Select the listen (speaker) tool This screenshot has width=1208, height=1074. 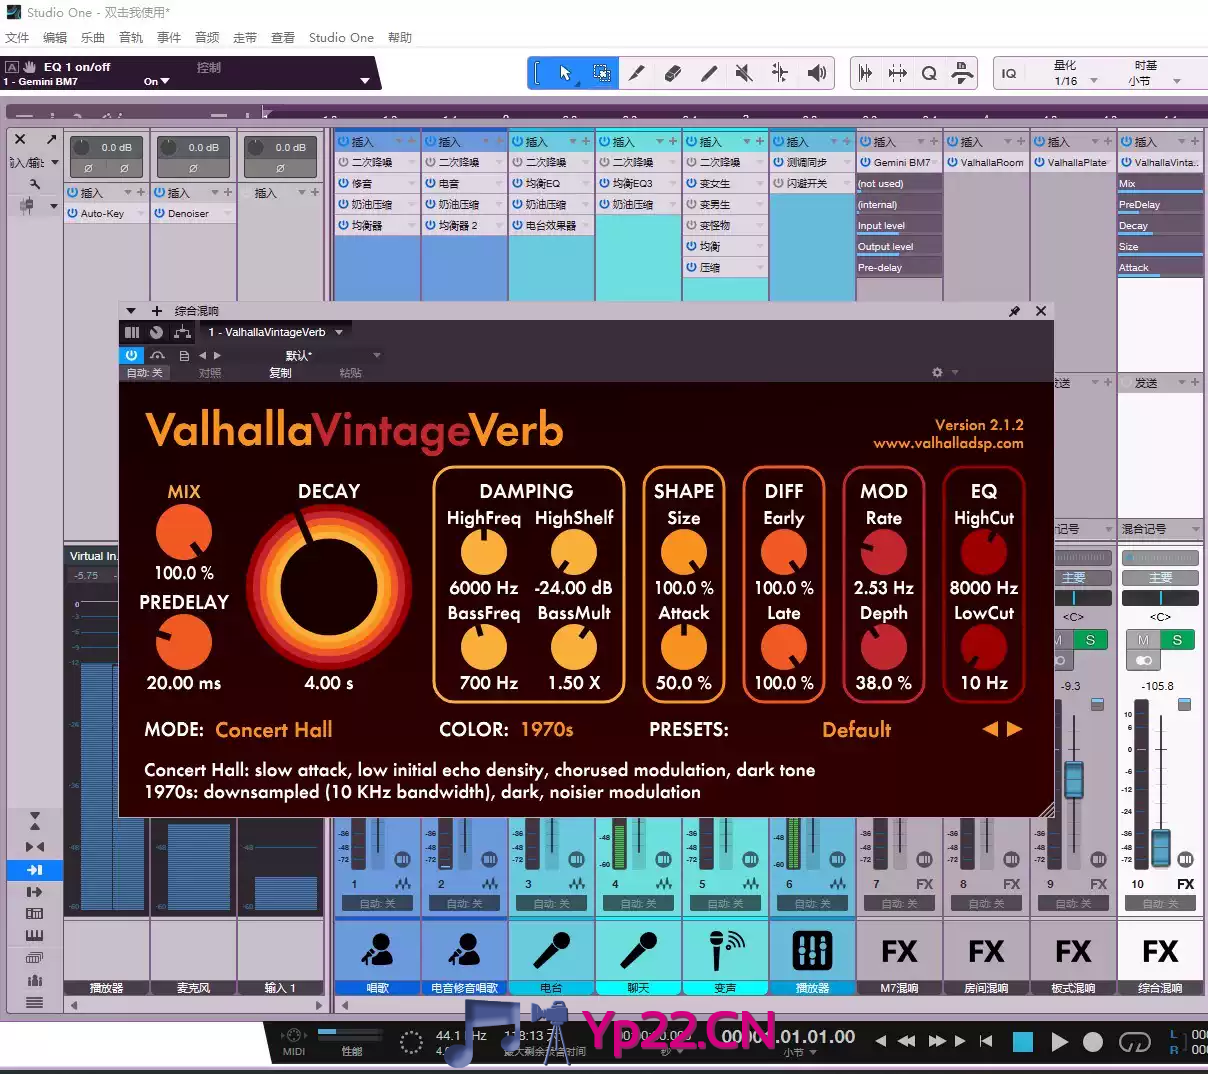[x=816, y=73]
